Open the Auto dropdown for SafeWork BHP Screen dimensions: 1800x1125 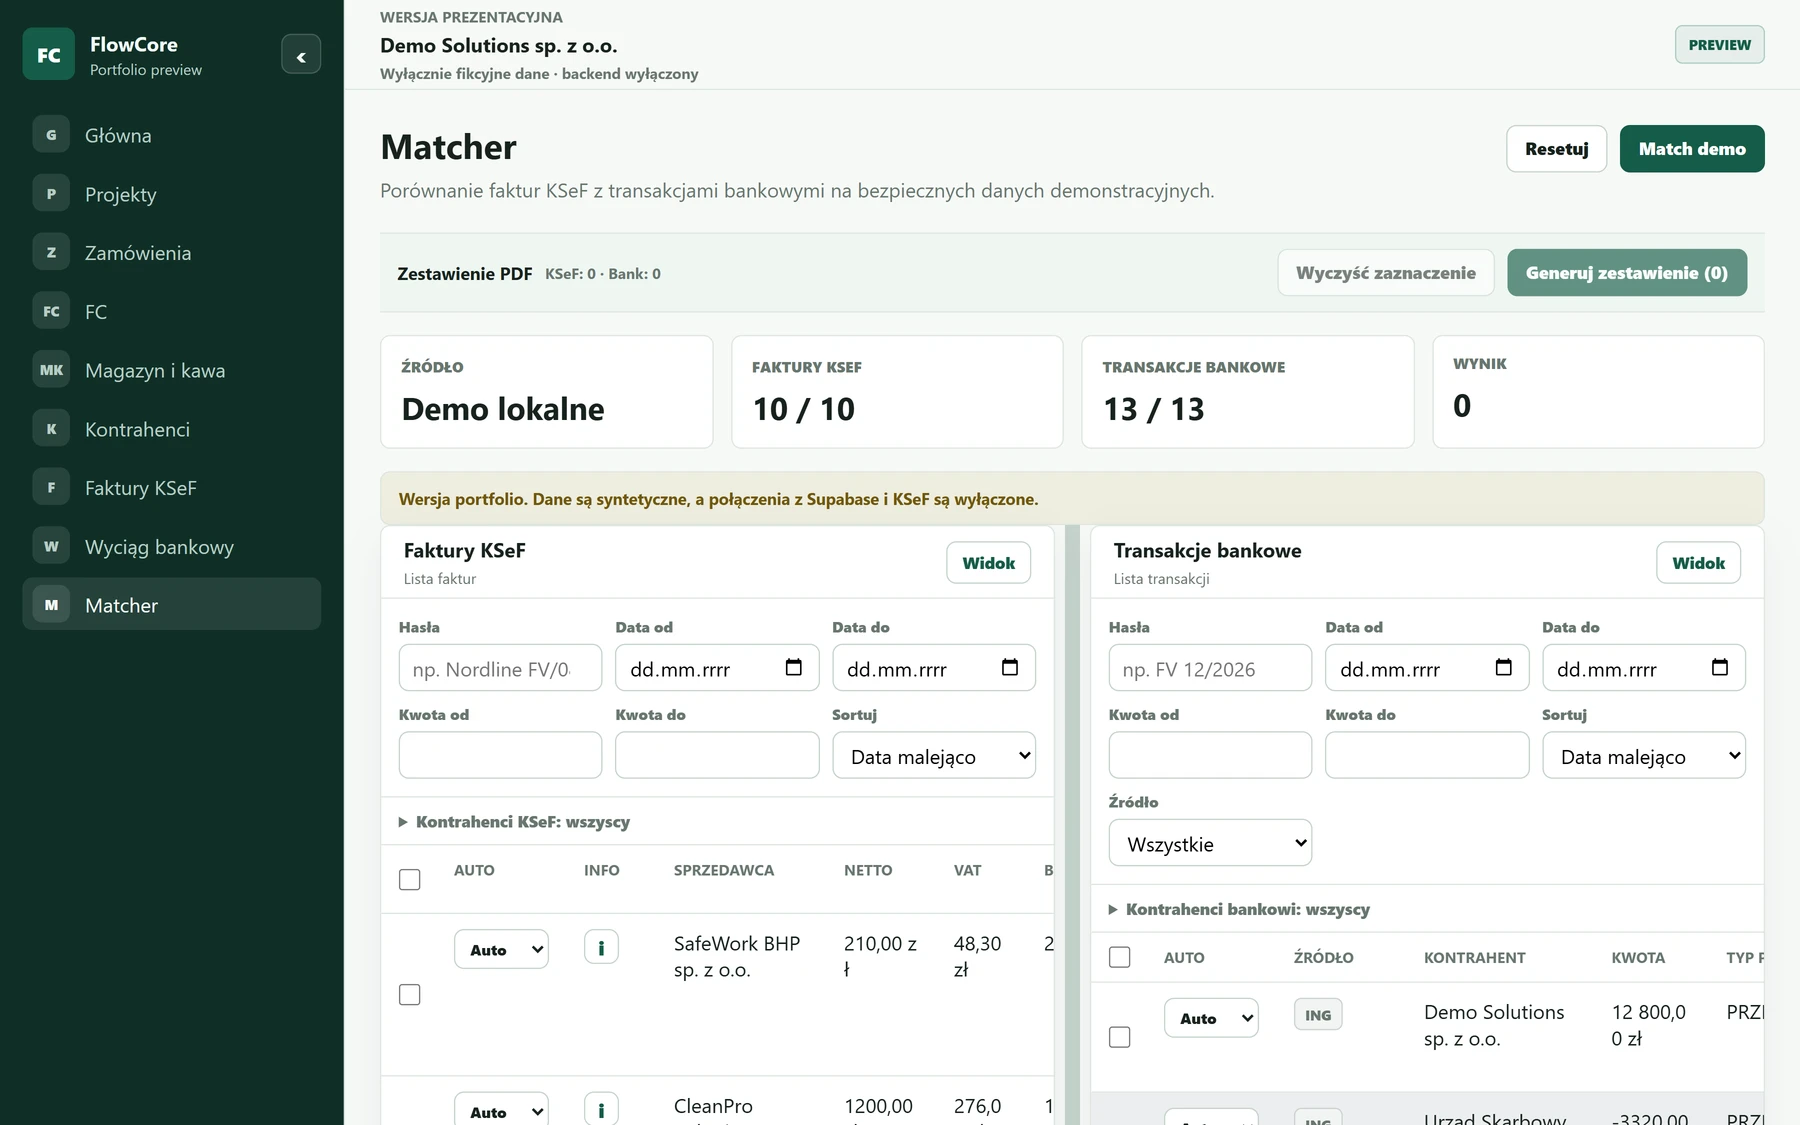click(x=501, y=949)
